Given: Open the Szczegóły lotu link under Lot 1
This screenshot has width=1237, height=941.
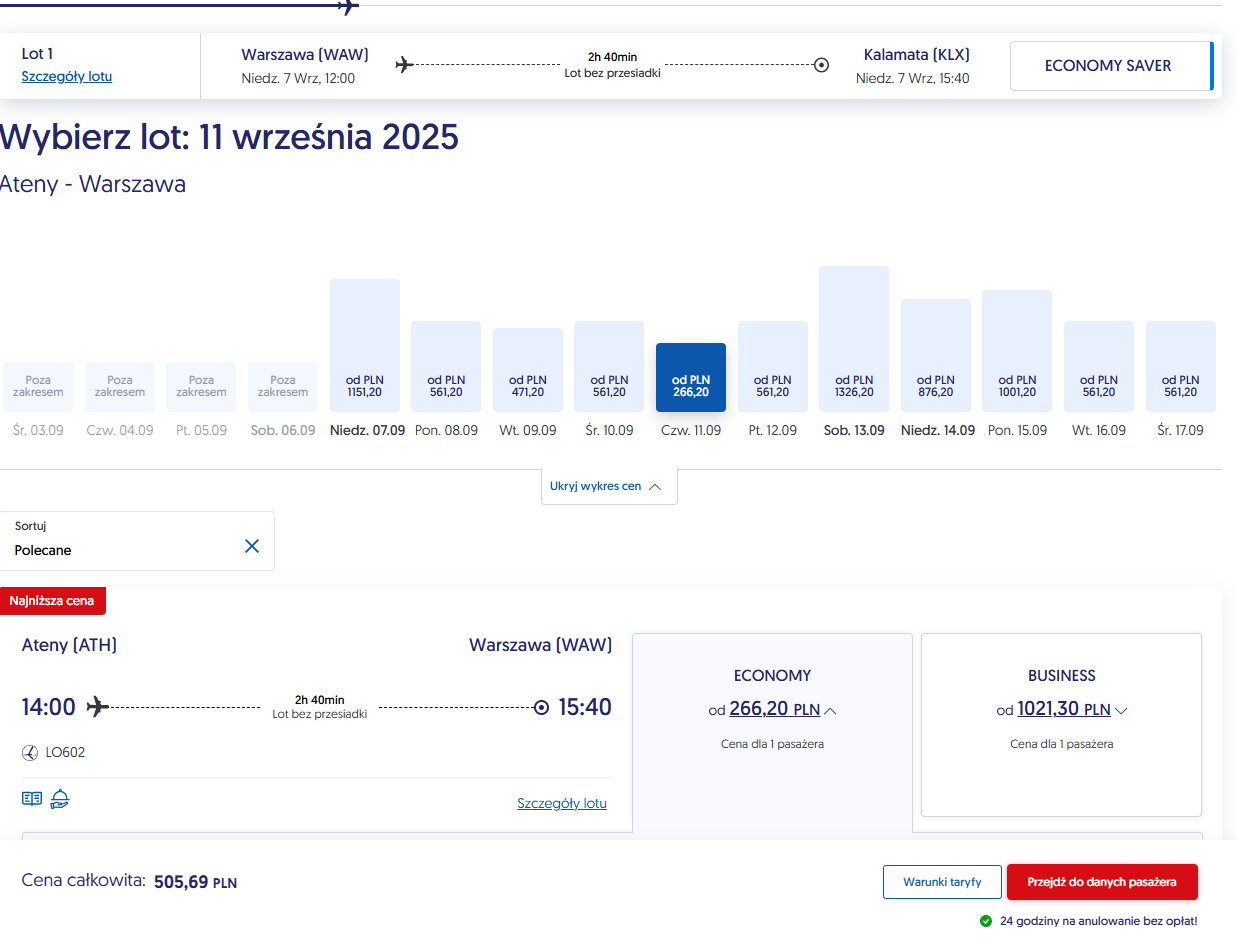Looking at the screenshot, I should click(x=67, y=76).
